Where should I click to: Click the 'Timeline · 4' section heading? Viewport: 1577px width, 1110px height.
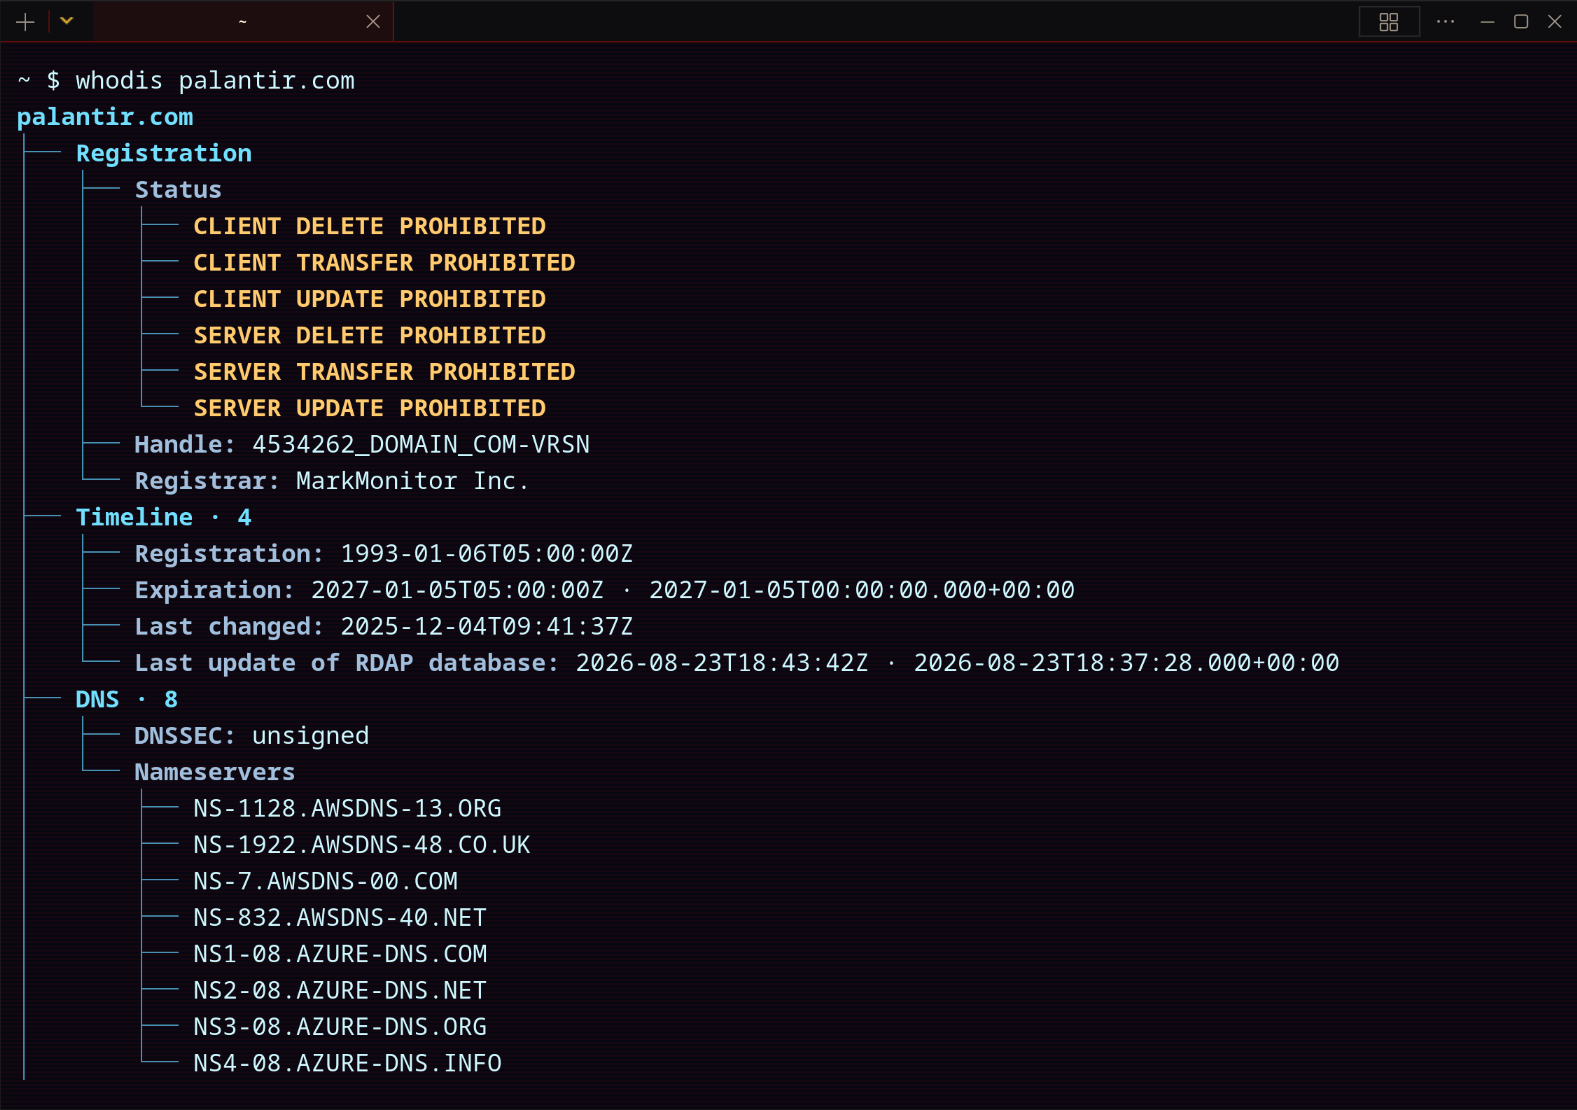click(x=164, y=517)
